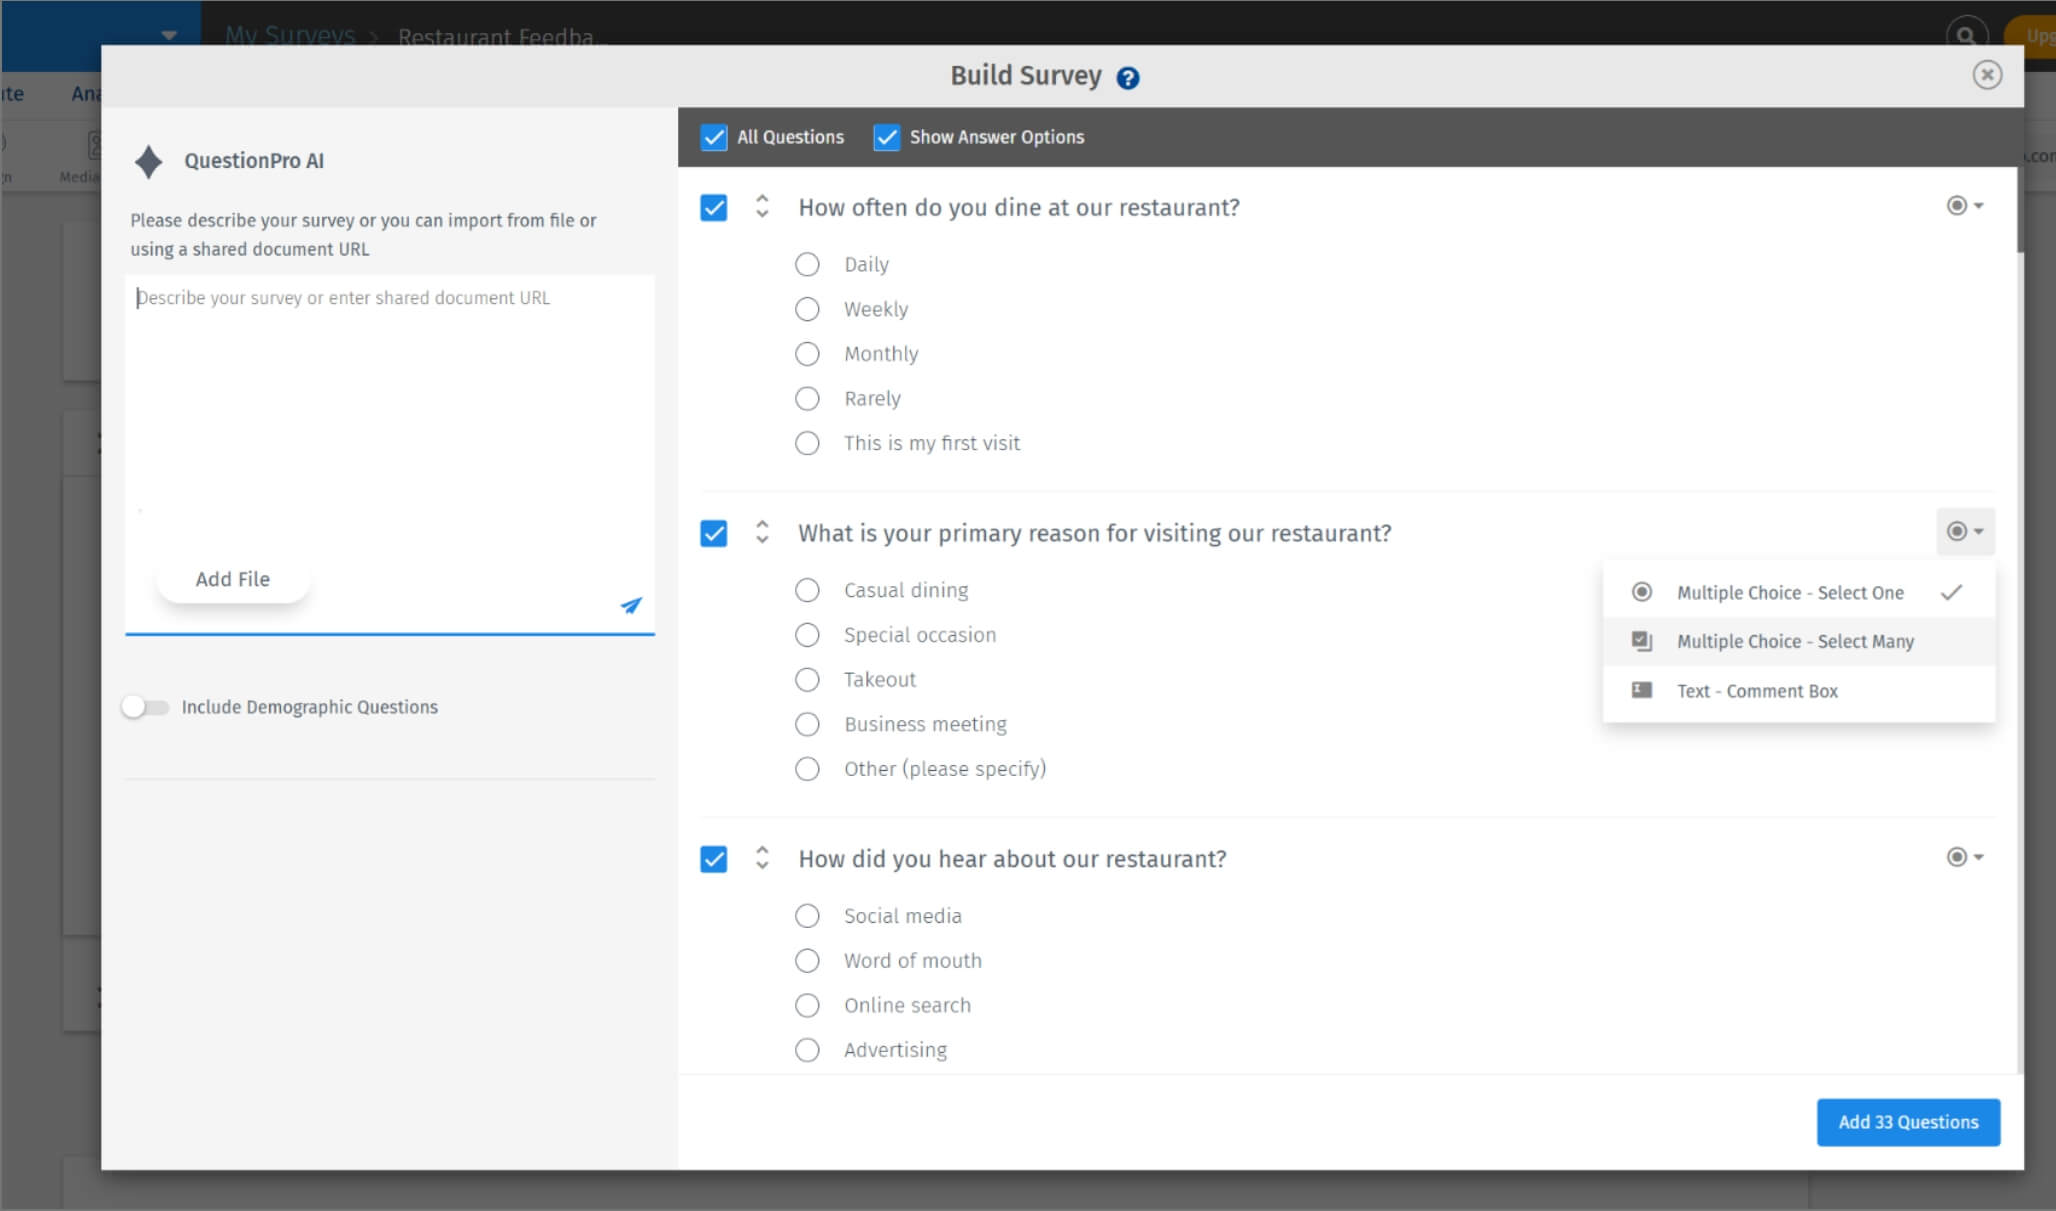Click the QuestionPro AI sparkle icon
The image size is (2056, 1211).
coord(149,161)
